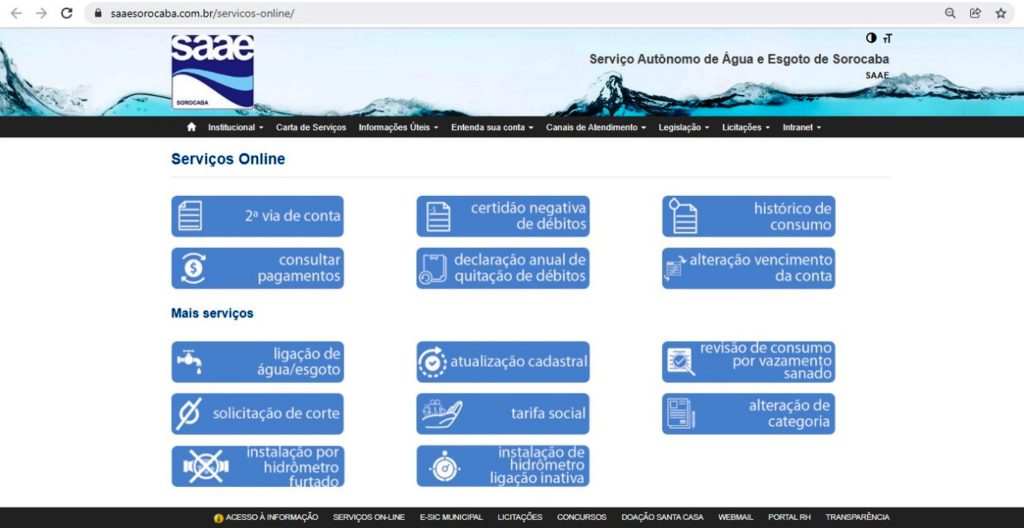Click the SAAE Sorocaba logo
The image size is (1024, 528).
(x=212, y=71)
